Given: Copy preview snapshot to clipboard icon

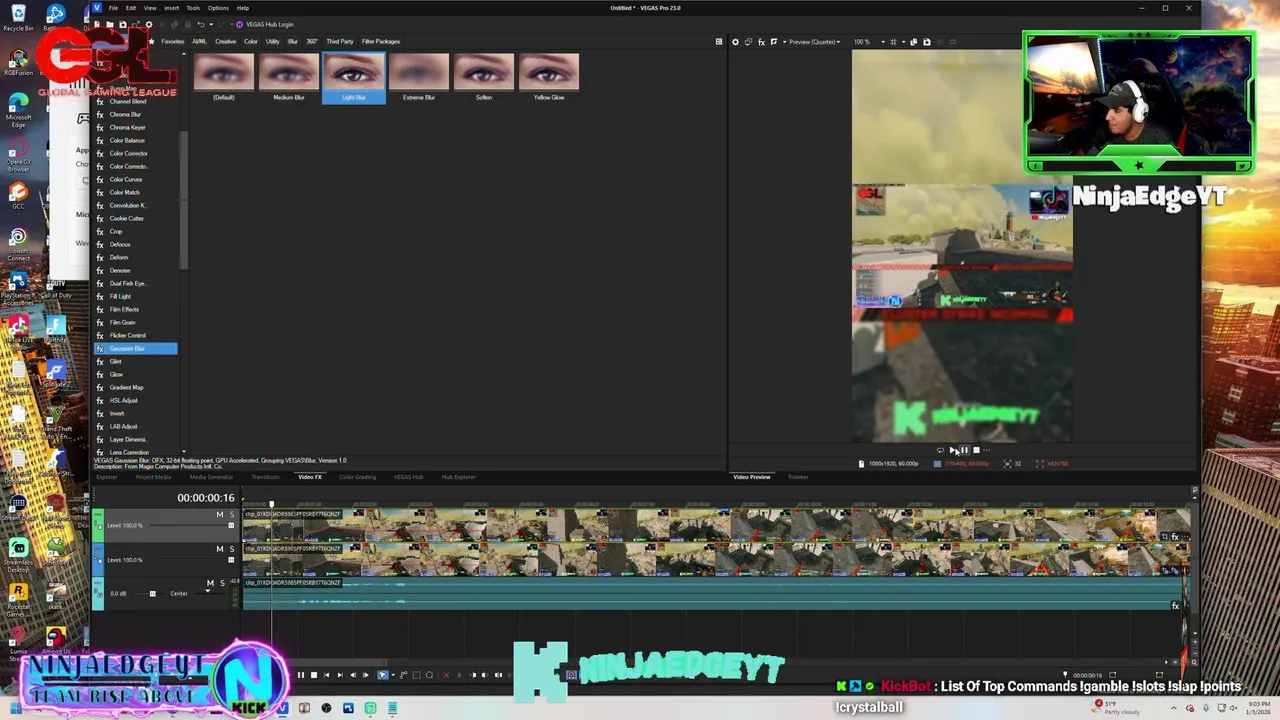Looking at the screenshot, I should pyautogui.click(x=913, y=42).
